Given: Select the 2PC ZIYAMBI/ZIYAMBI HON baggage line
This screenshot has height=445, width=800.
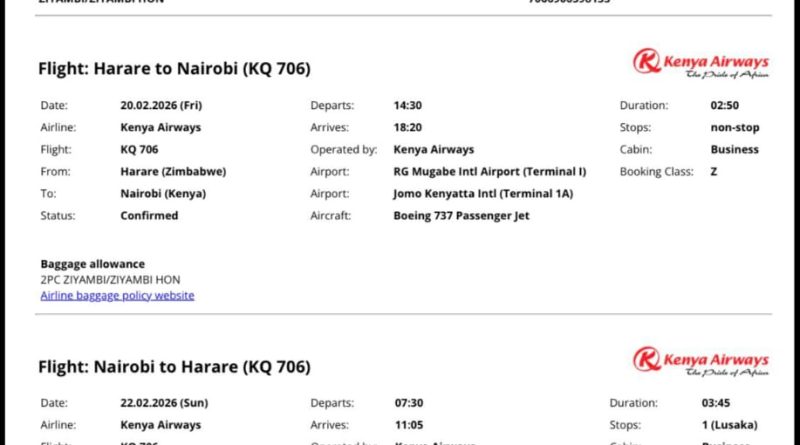Looking at the screenshot, I should point(110,280).
